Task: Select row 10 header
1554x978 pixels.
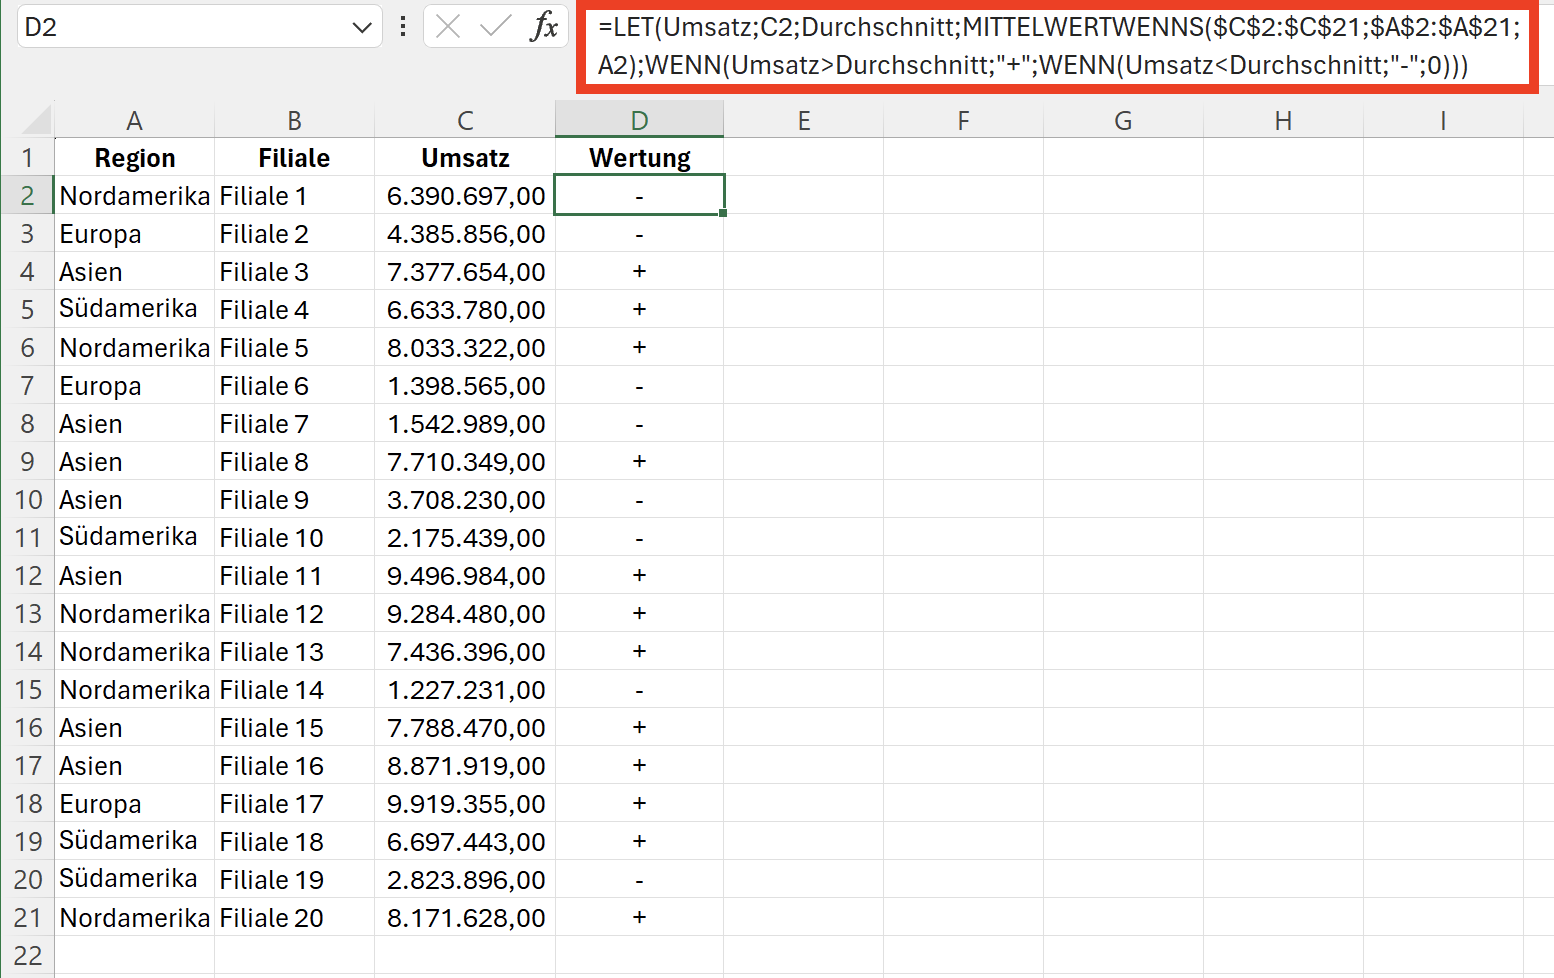Action: tap(27, 499)
